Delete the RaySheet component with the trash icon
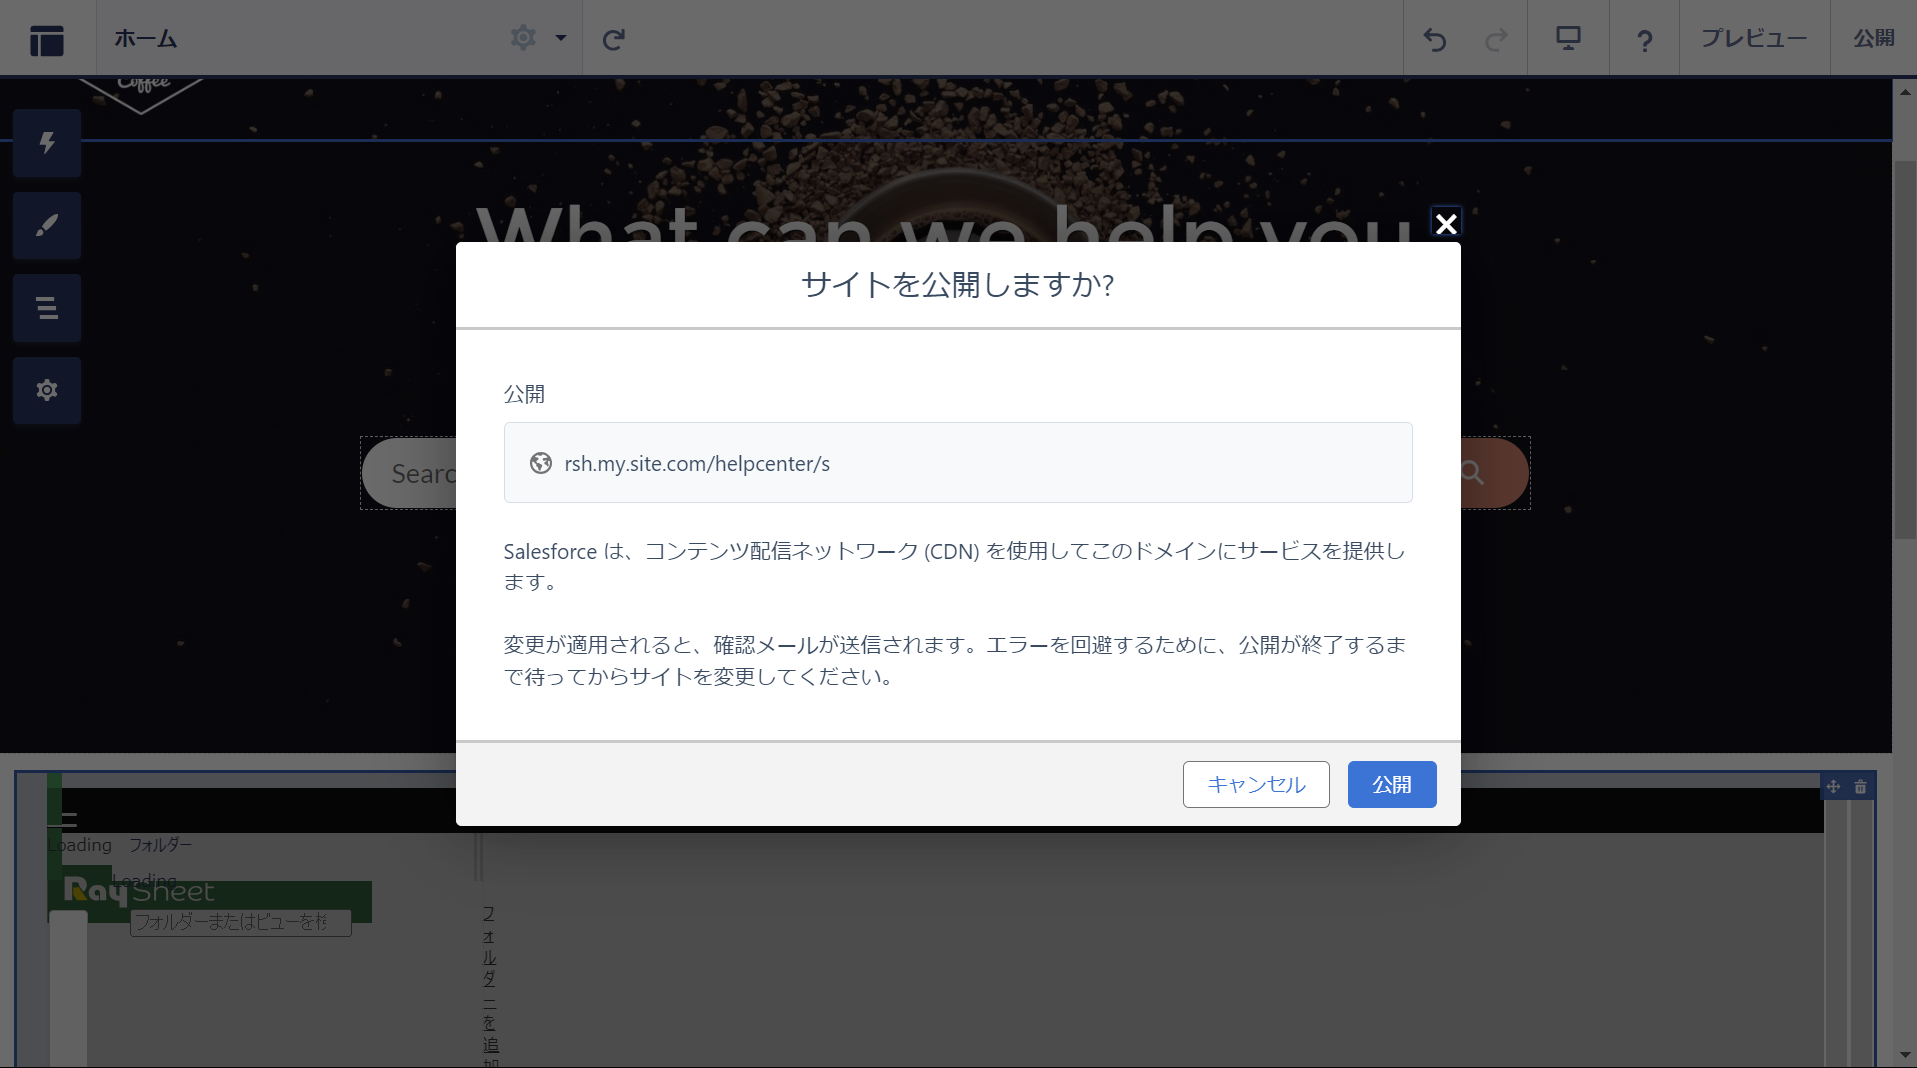This screenshot has height=1068, width=1917. [1860, 787]
